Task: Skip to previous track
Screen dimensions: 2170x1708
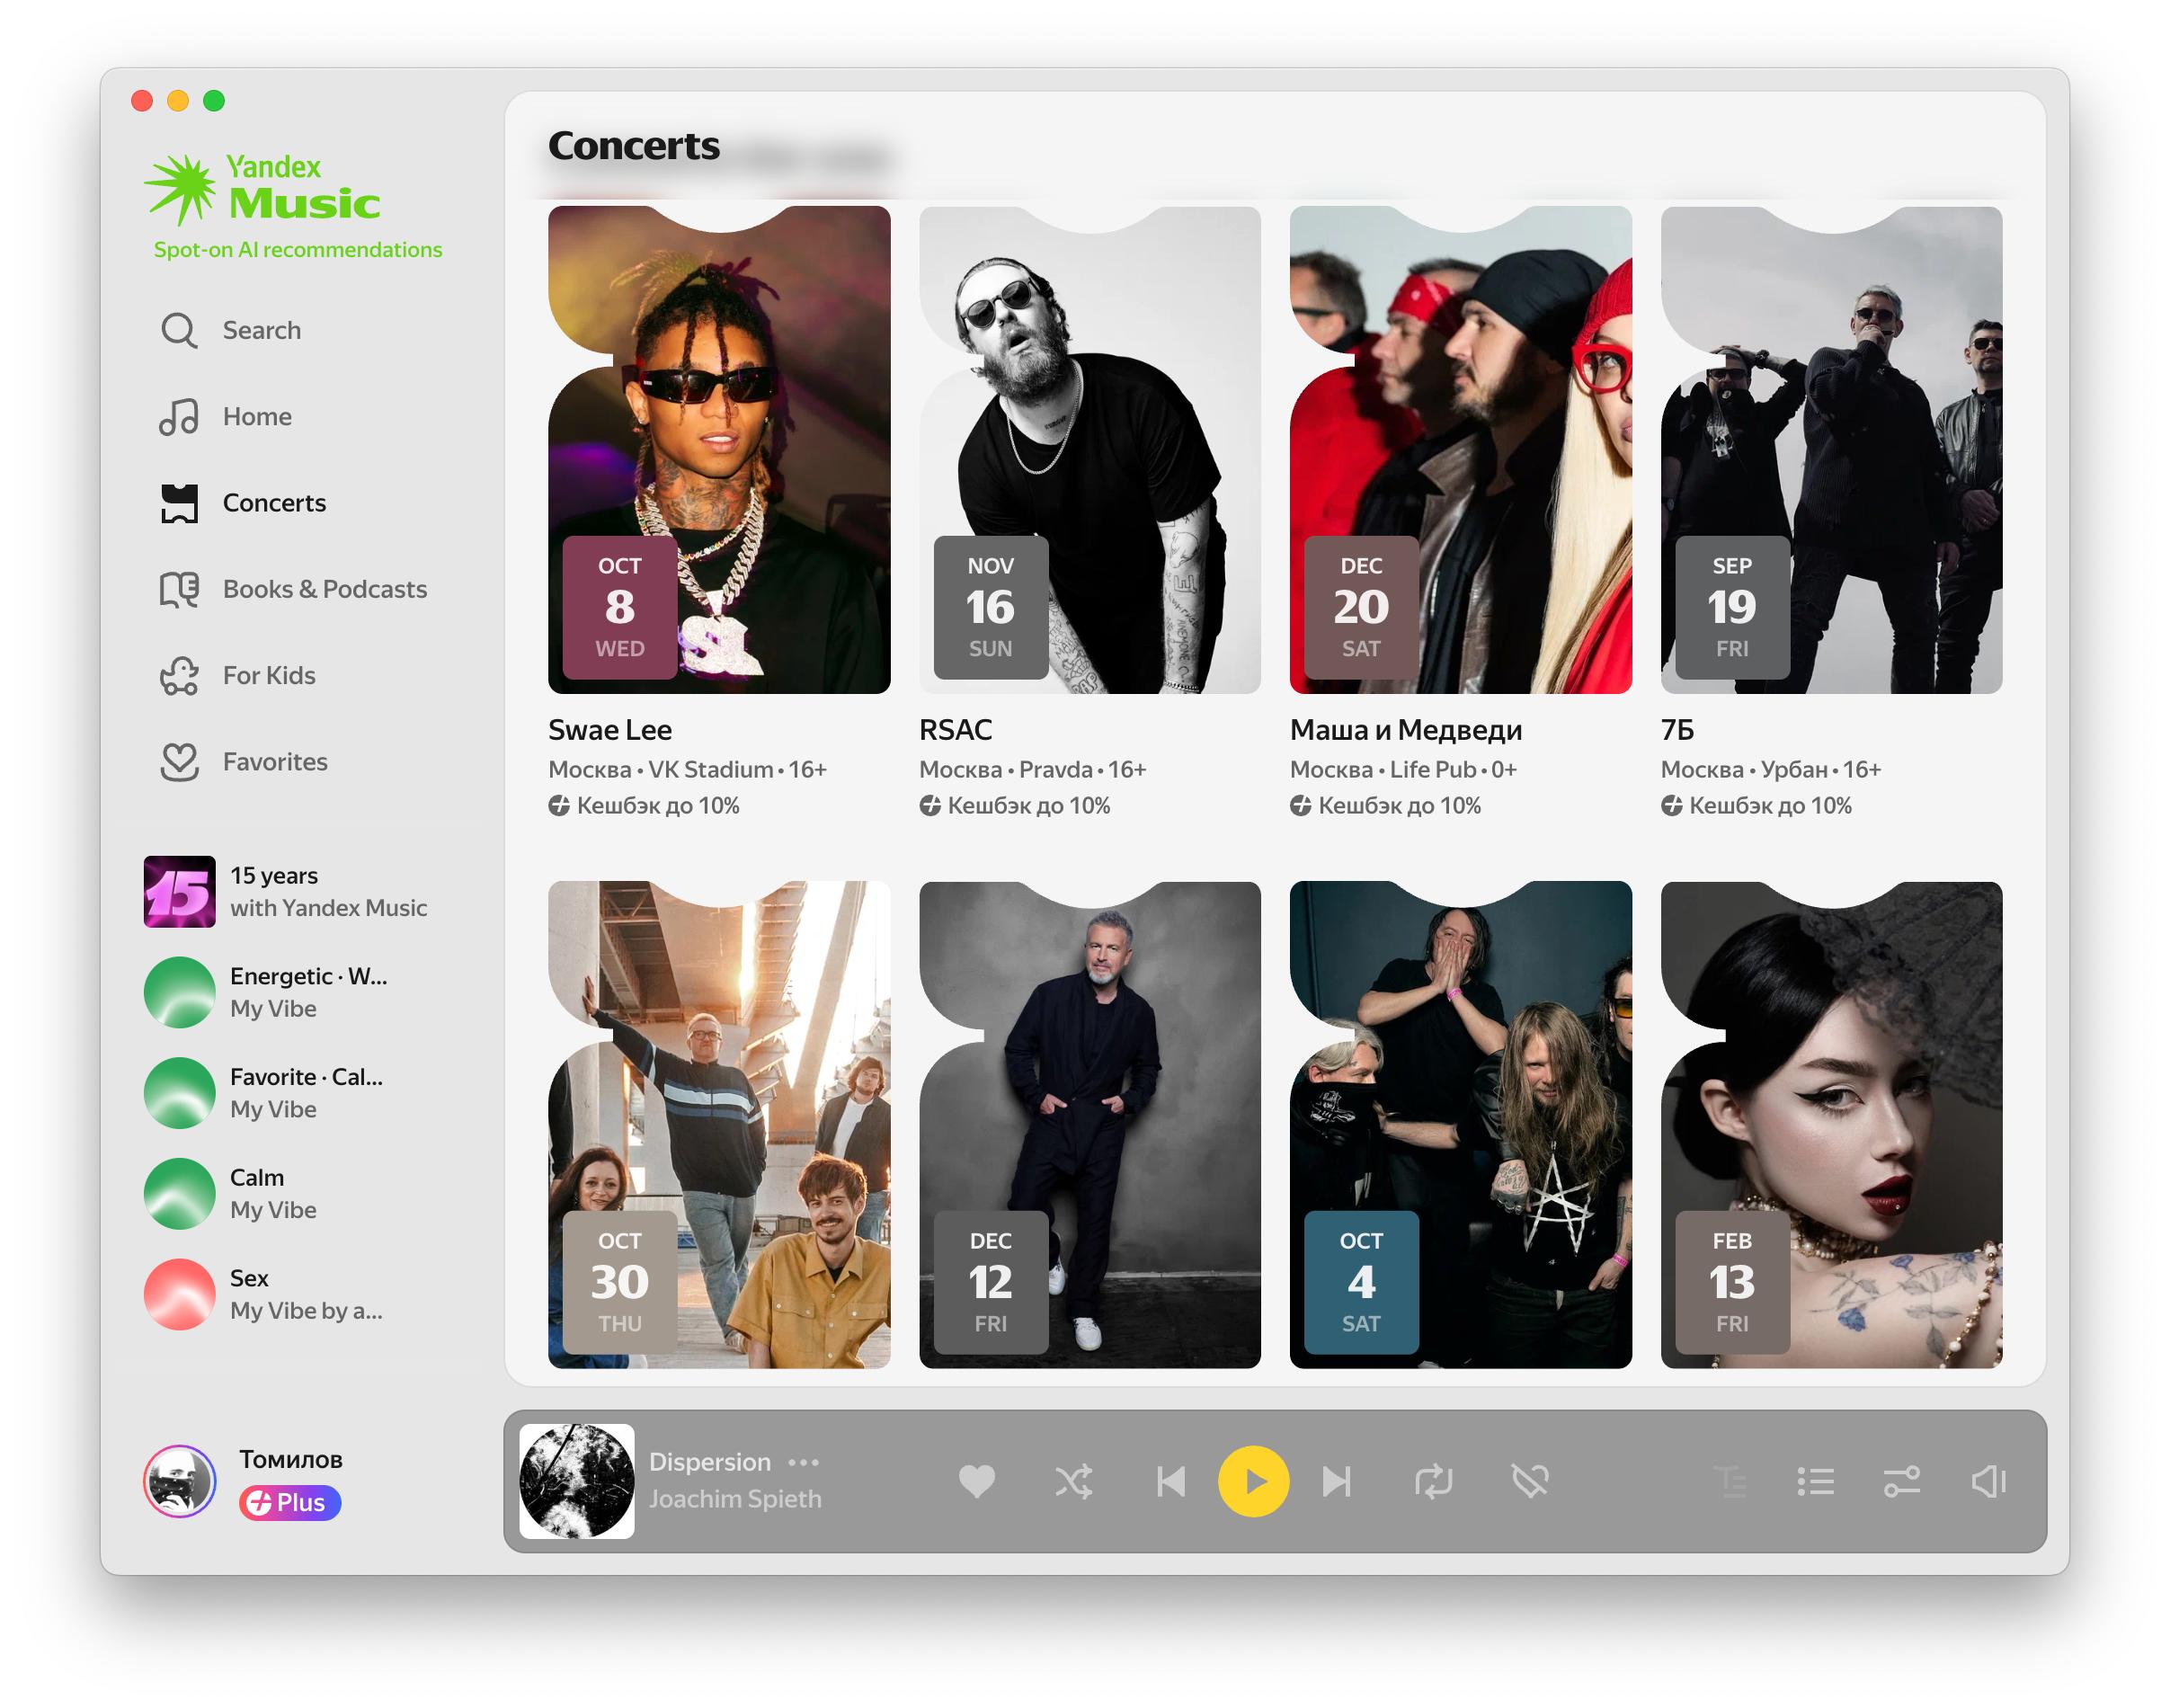Action: (1171, 1481)
